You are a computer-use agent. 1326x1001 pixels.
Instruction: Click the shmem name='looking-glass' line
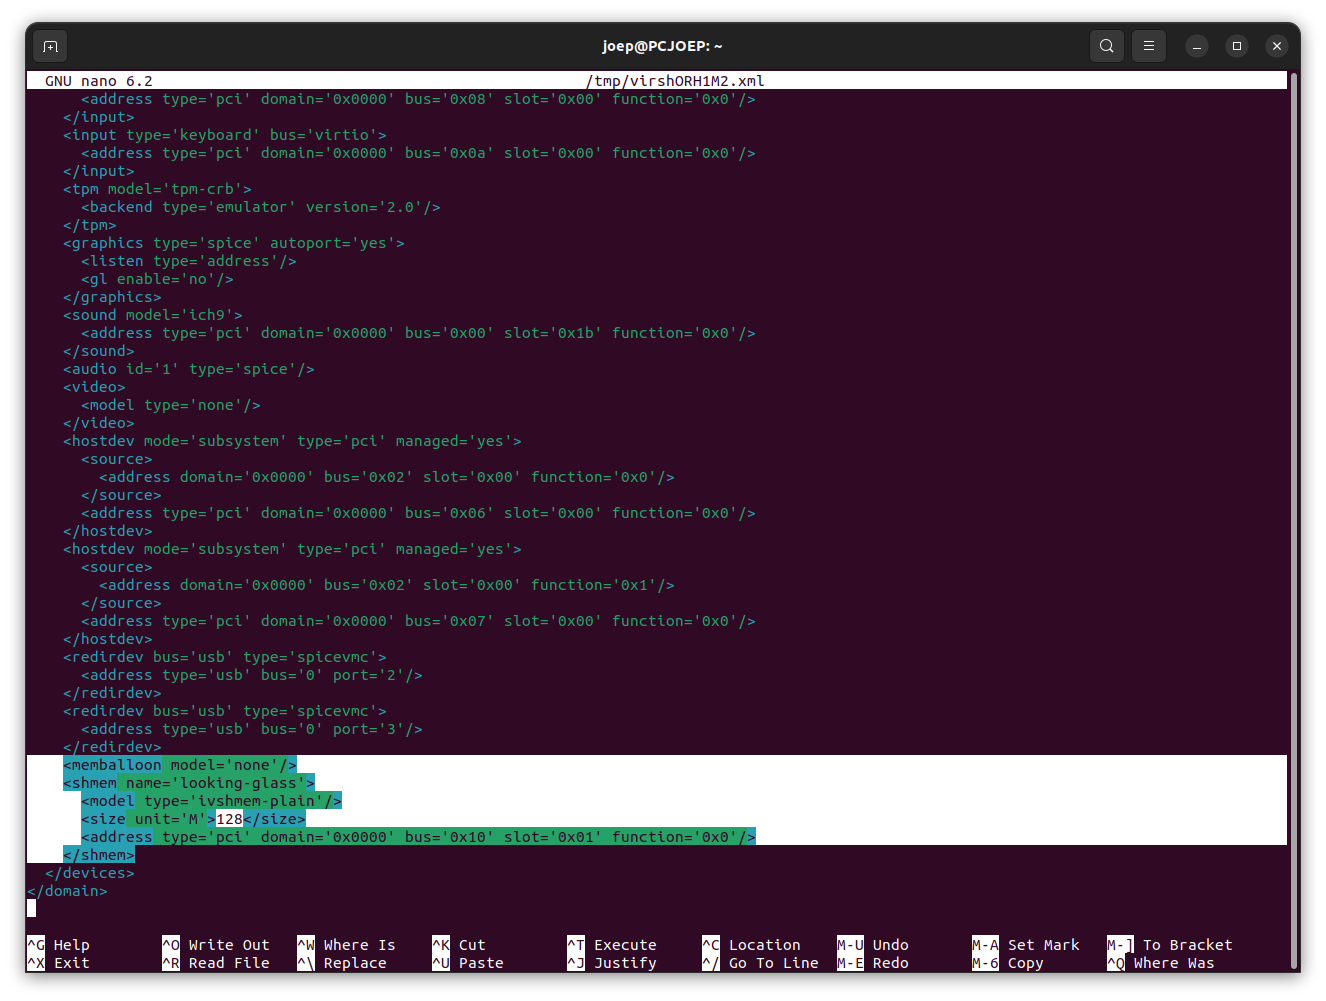click(189, 783)
